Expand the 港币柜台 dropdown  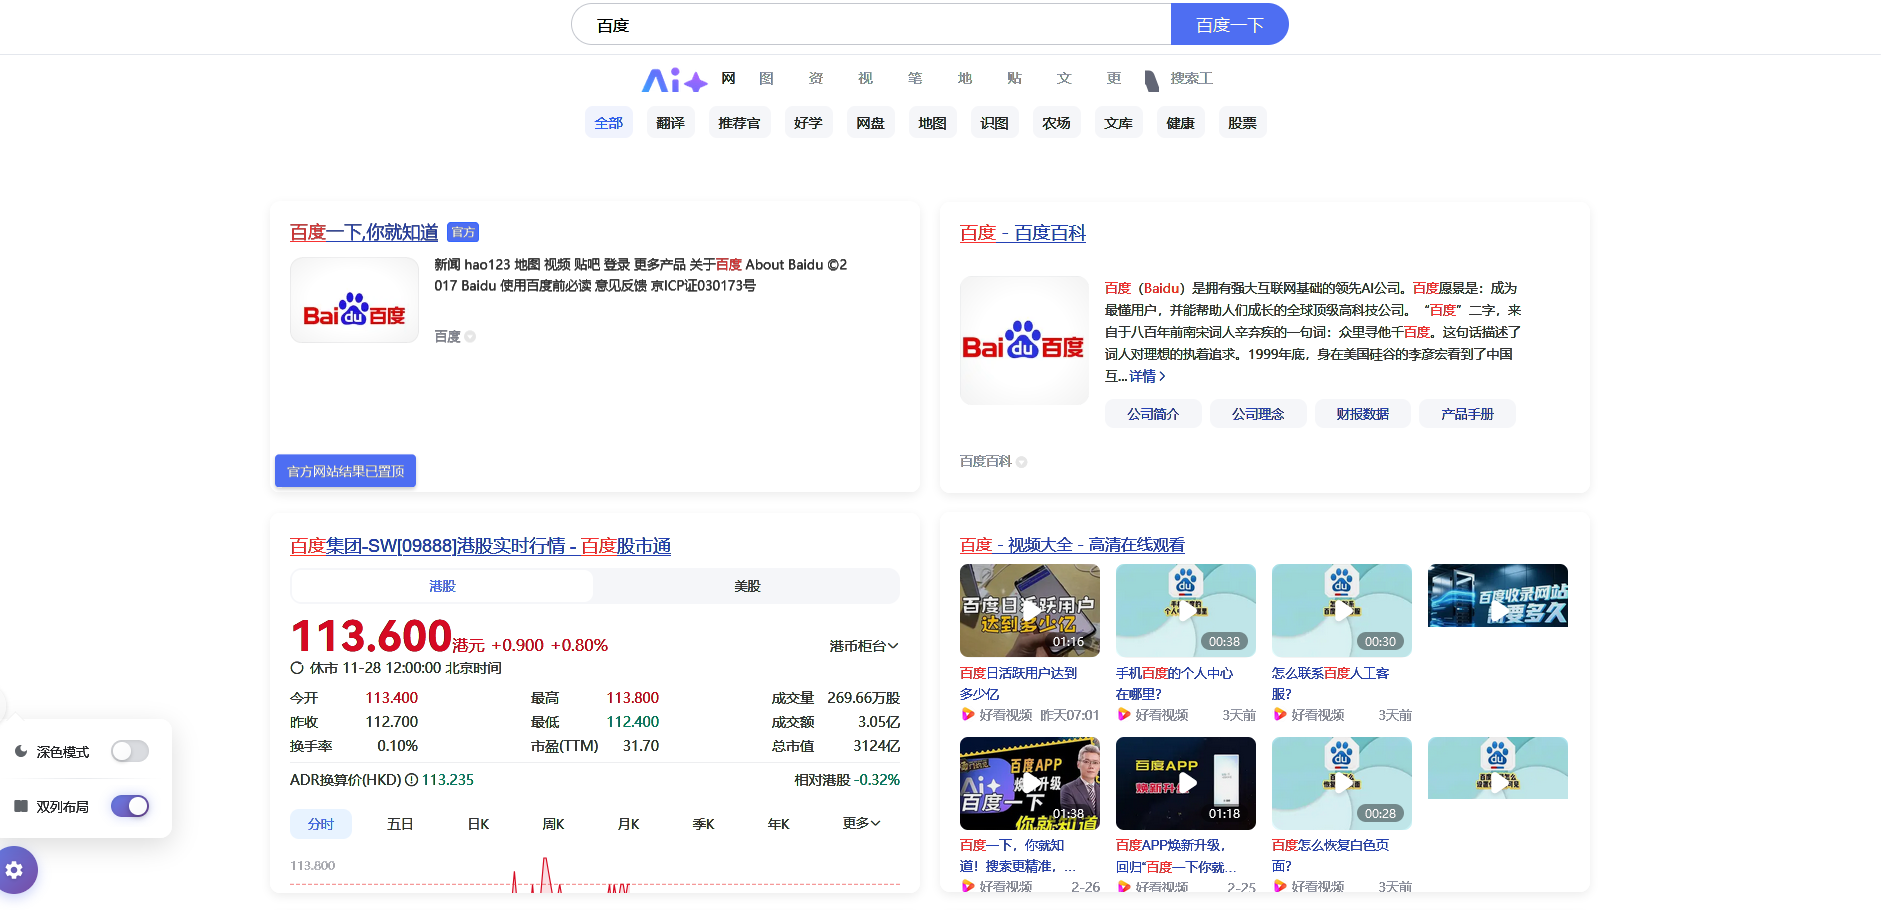click(x=863, y=646)
